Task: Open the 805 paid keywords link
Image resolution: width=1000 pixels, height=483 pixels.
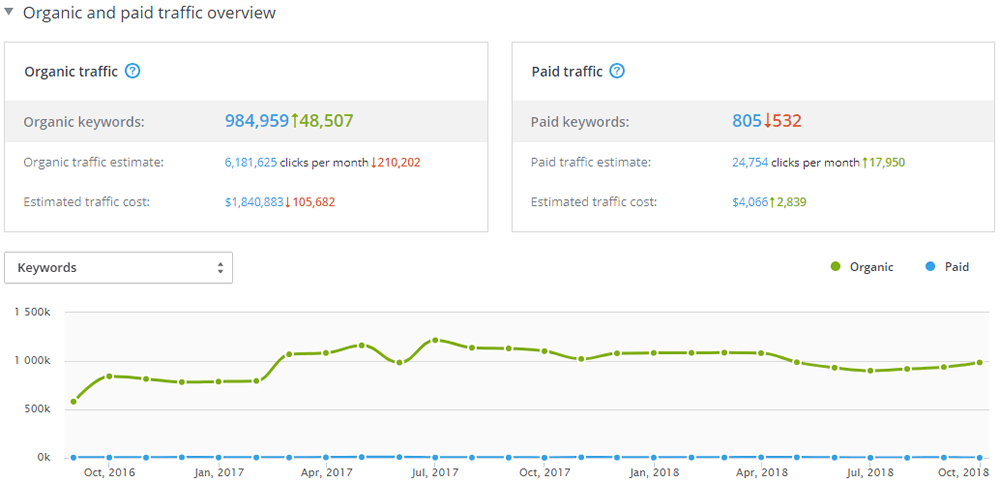Action: [x=746, y=121]
